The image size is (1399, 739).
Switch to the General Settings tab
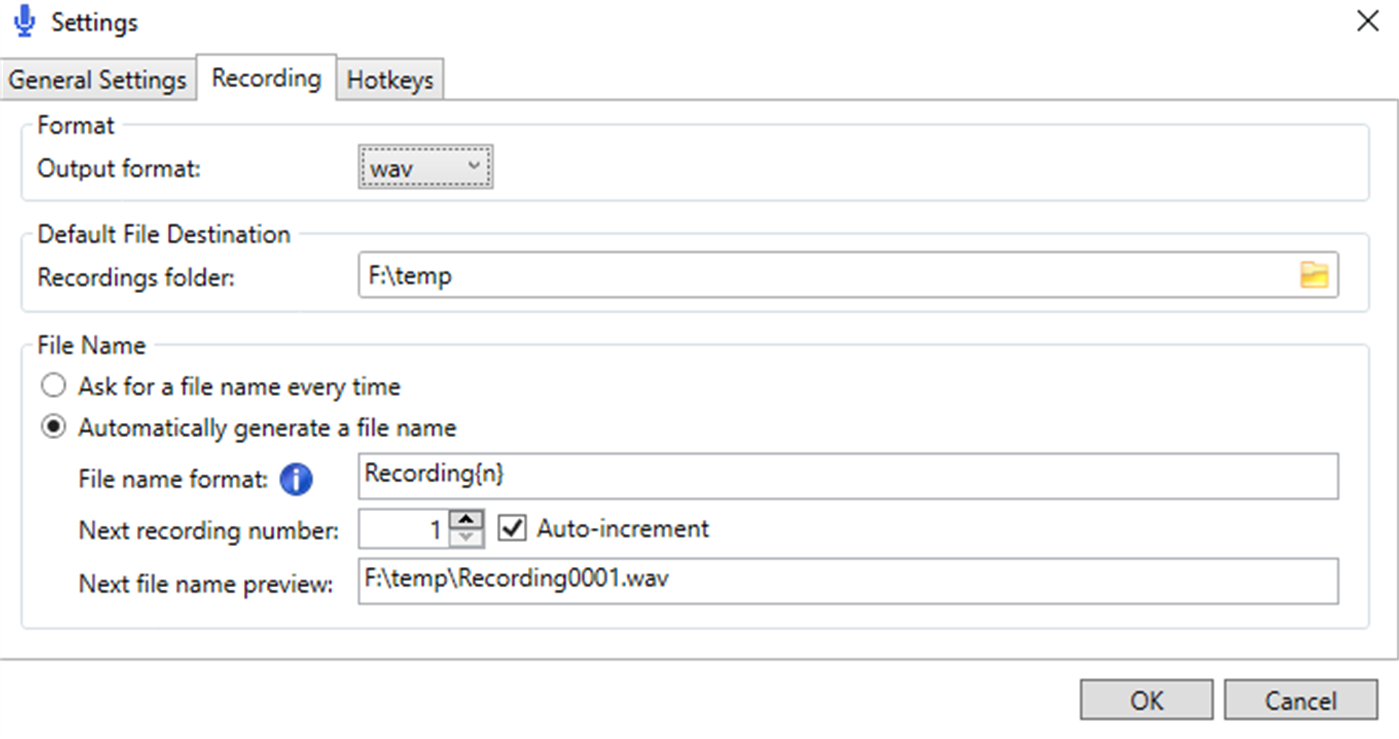pos(97,78)
